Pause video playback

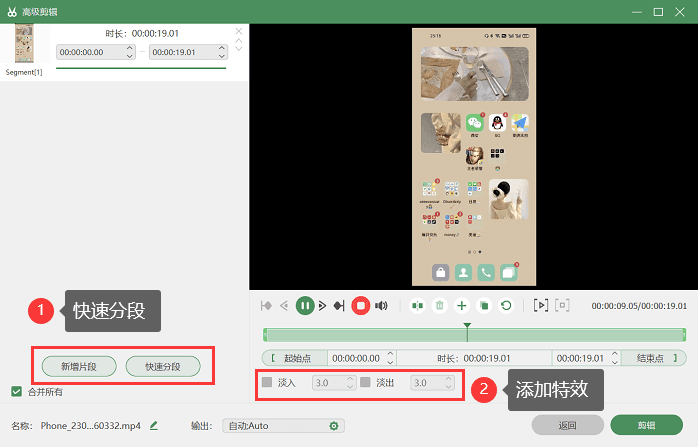(x=305, y=306)
